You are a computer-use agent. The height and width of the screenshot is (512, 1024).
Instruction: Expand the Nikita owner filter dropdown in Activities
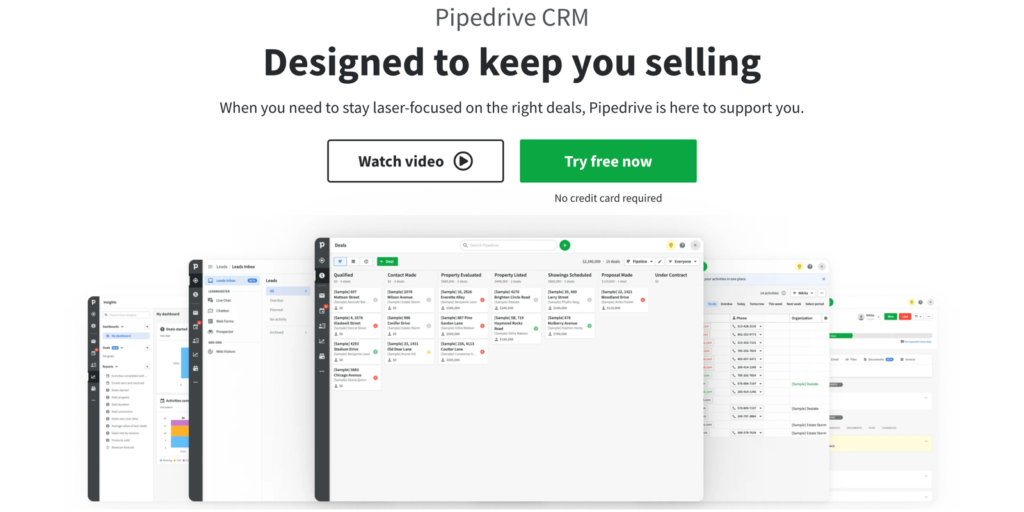(803, 293)
